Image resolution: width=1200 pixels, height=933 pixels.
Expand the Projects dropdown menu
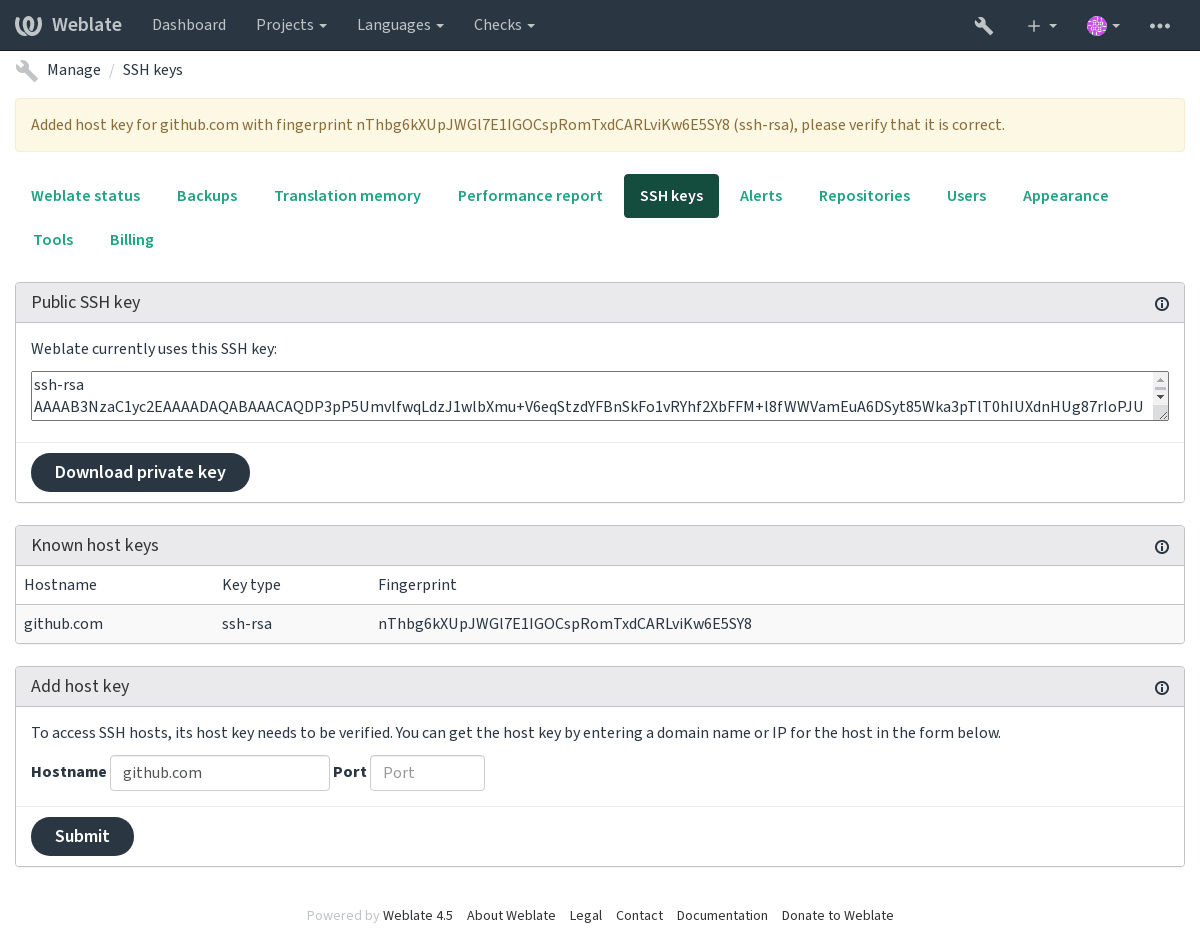291,25
